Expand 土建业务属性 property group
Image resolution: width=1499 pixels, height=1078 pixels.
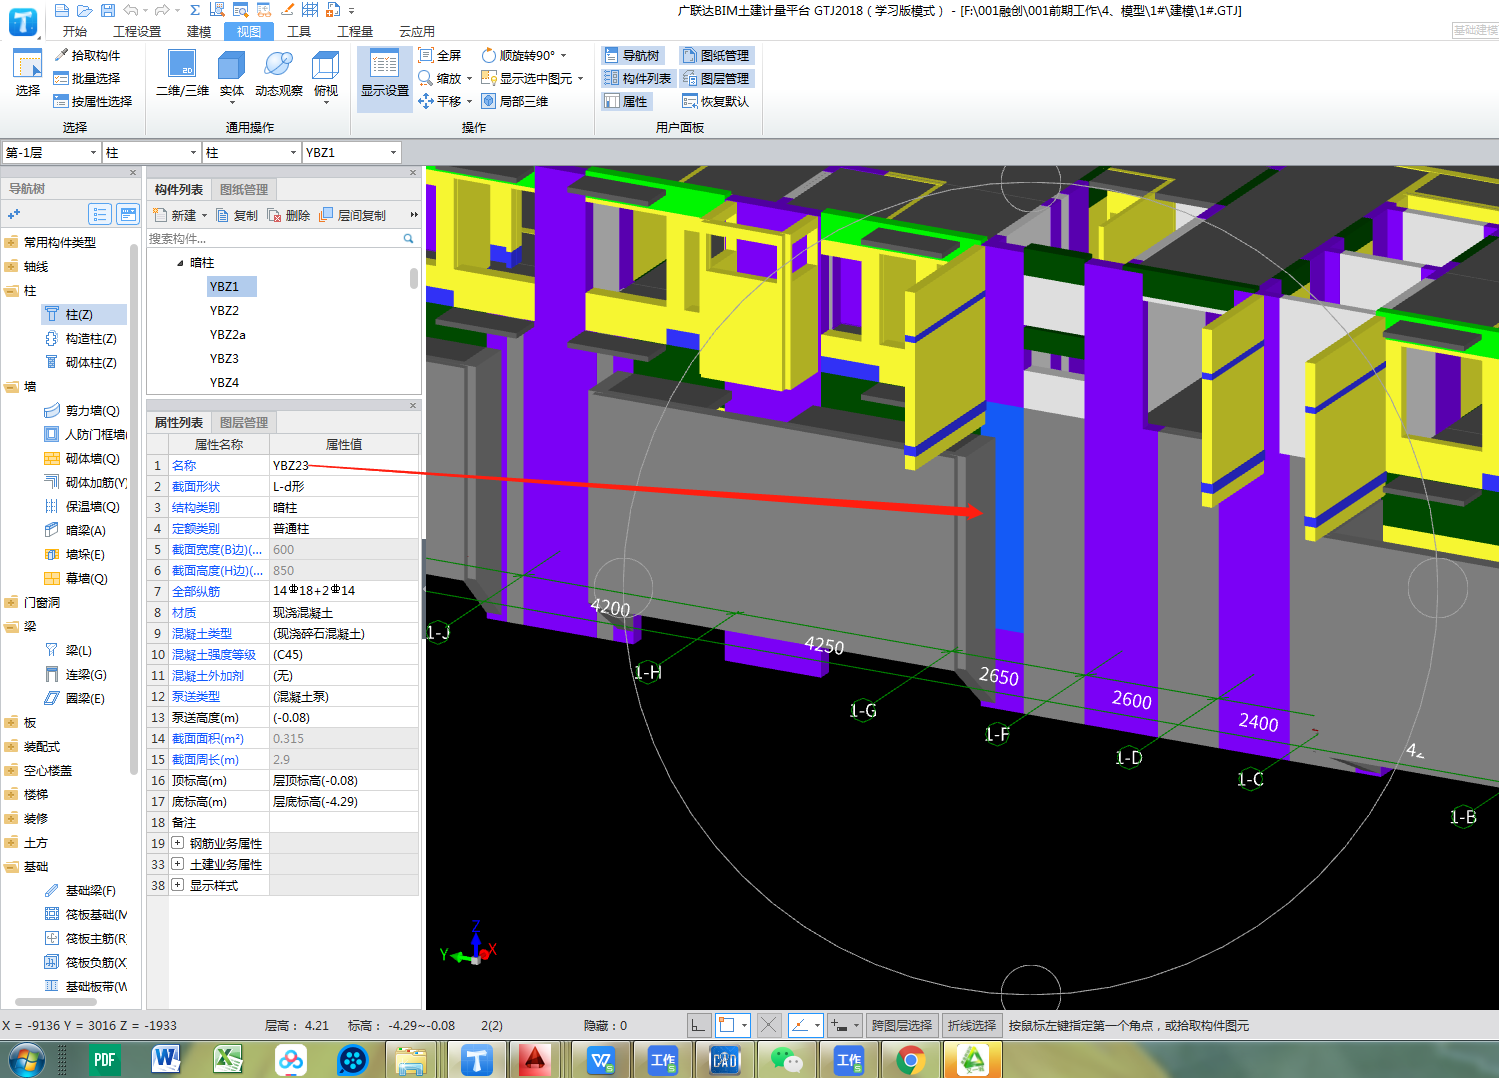click(x=177, y=864)
